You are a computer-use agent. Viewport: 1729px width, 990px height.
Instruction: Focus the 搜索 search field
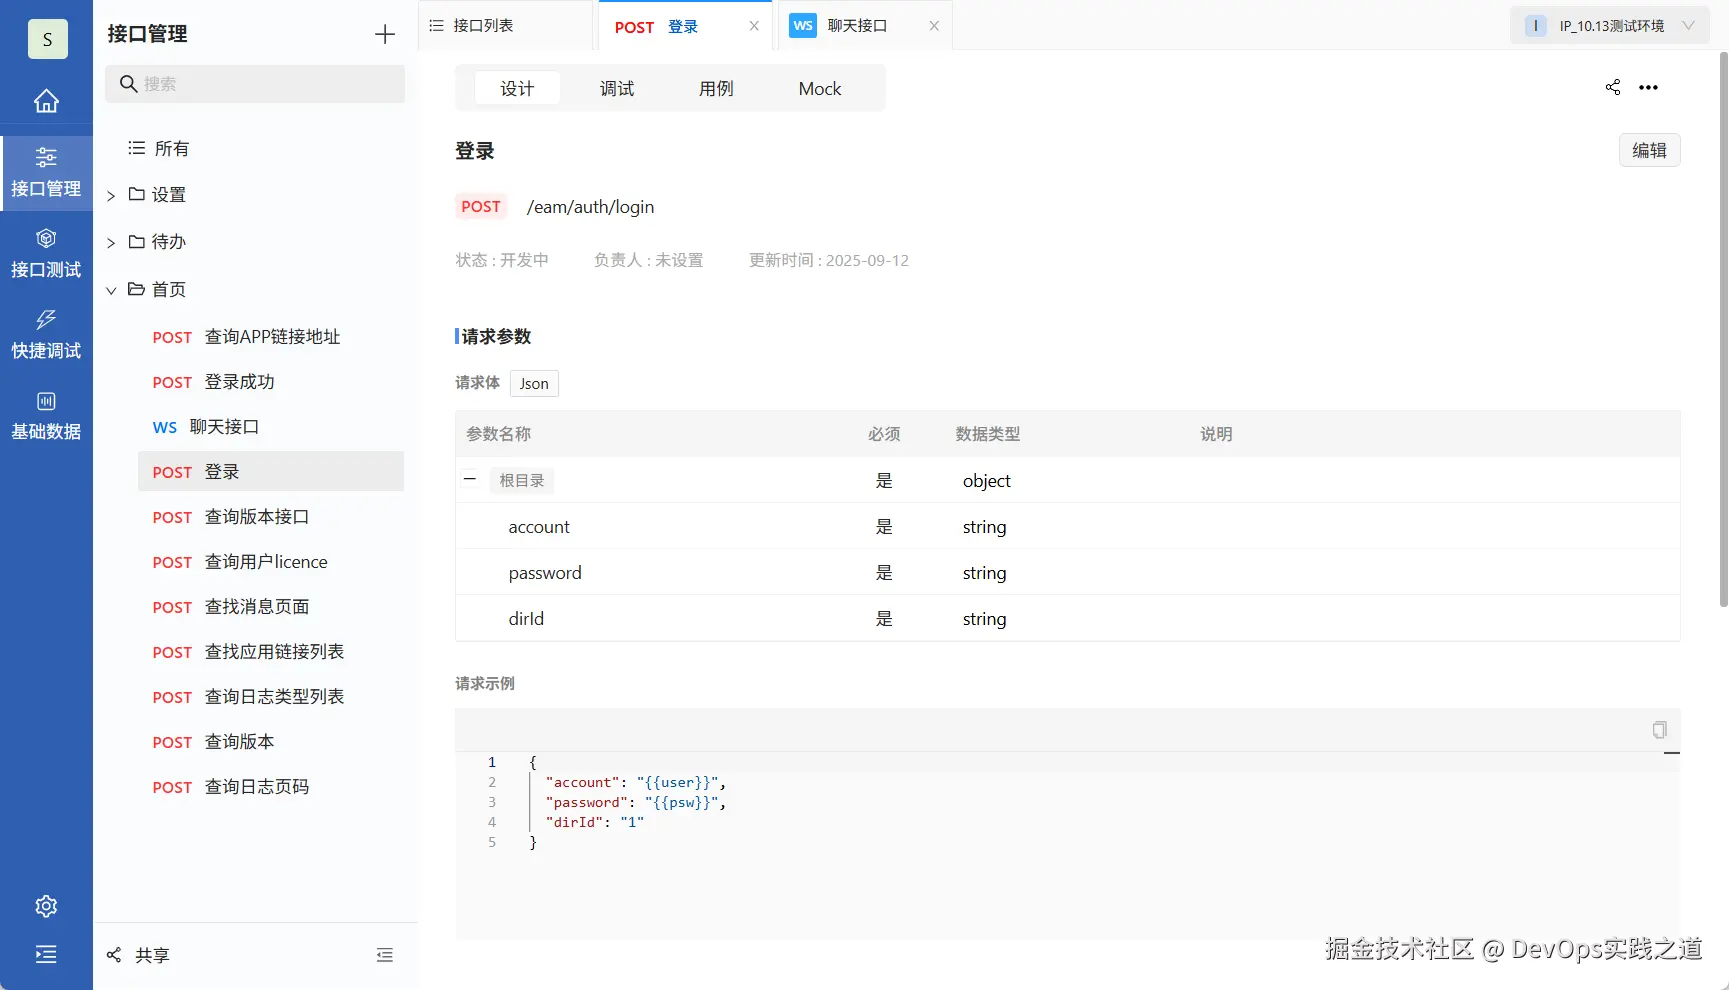(255, 84)
